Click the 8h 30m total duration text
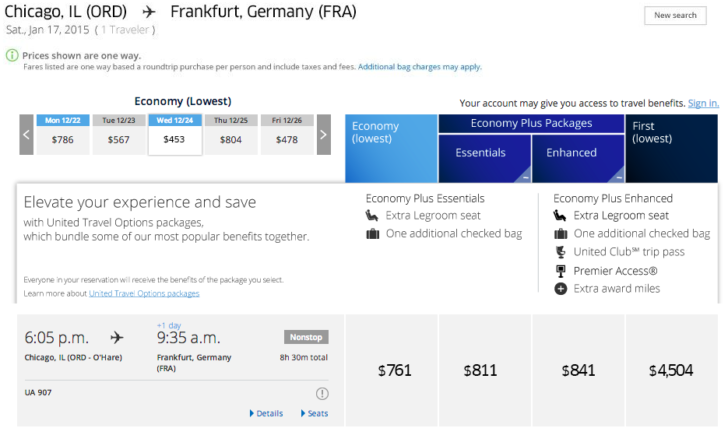728x428 pixels. point(304,357)
